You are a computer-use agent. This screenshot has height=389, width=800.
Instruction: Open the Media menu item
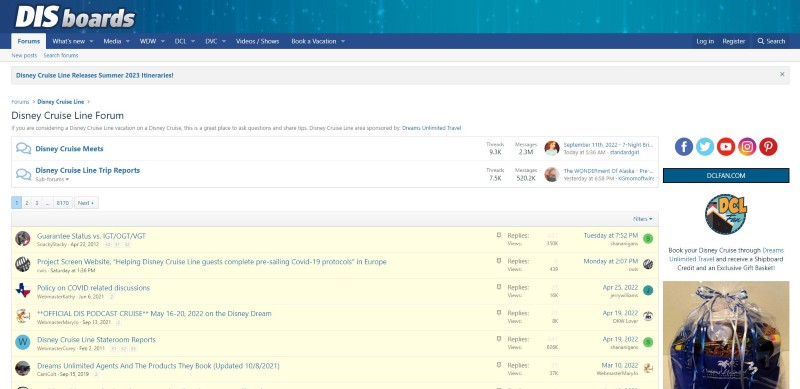[x=112, y=41]
